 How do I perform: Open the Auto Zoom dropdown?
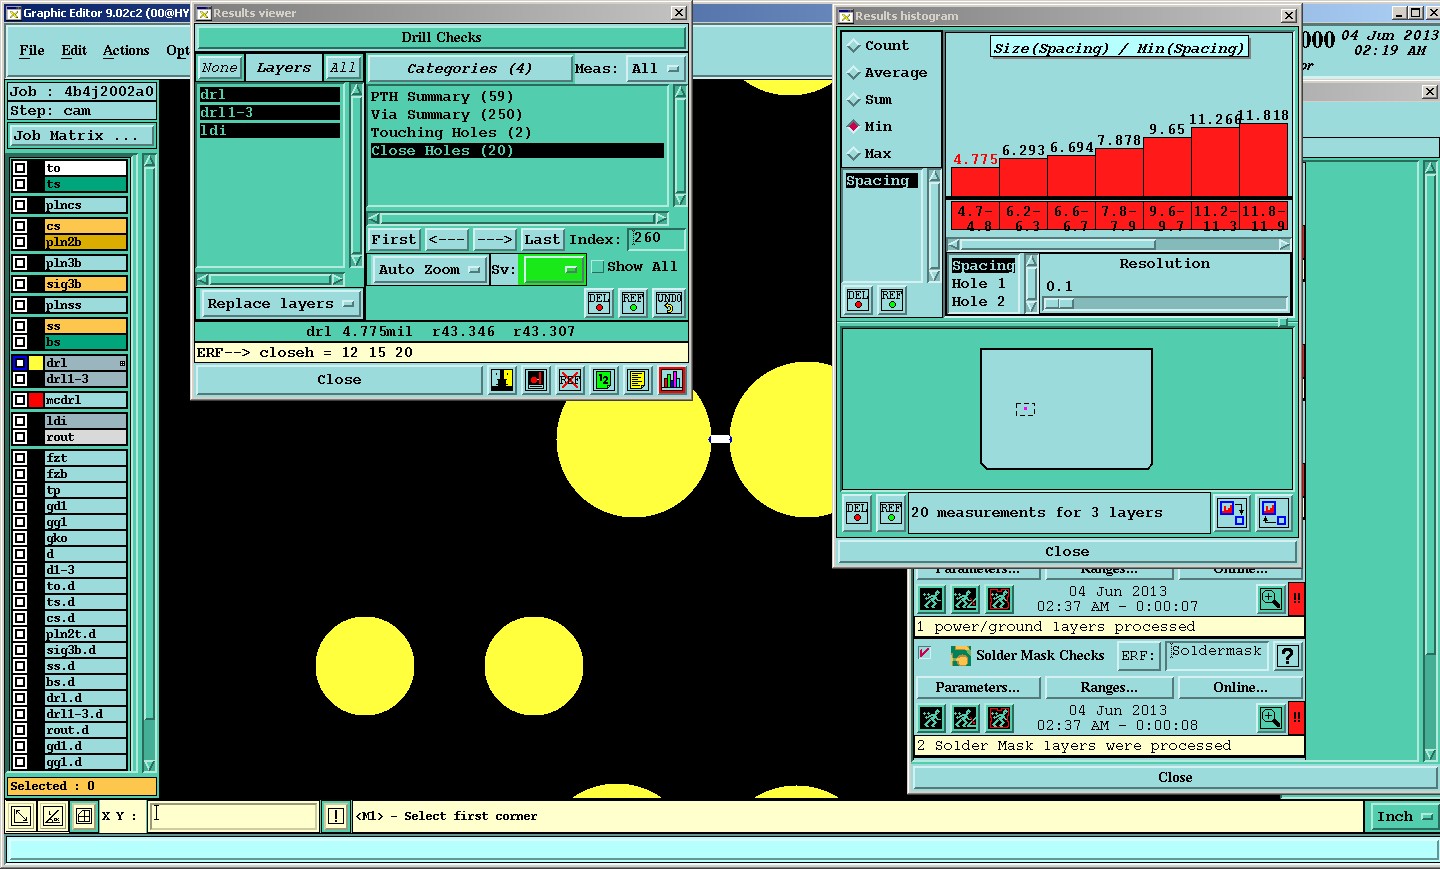tap(429, 269)
